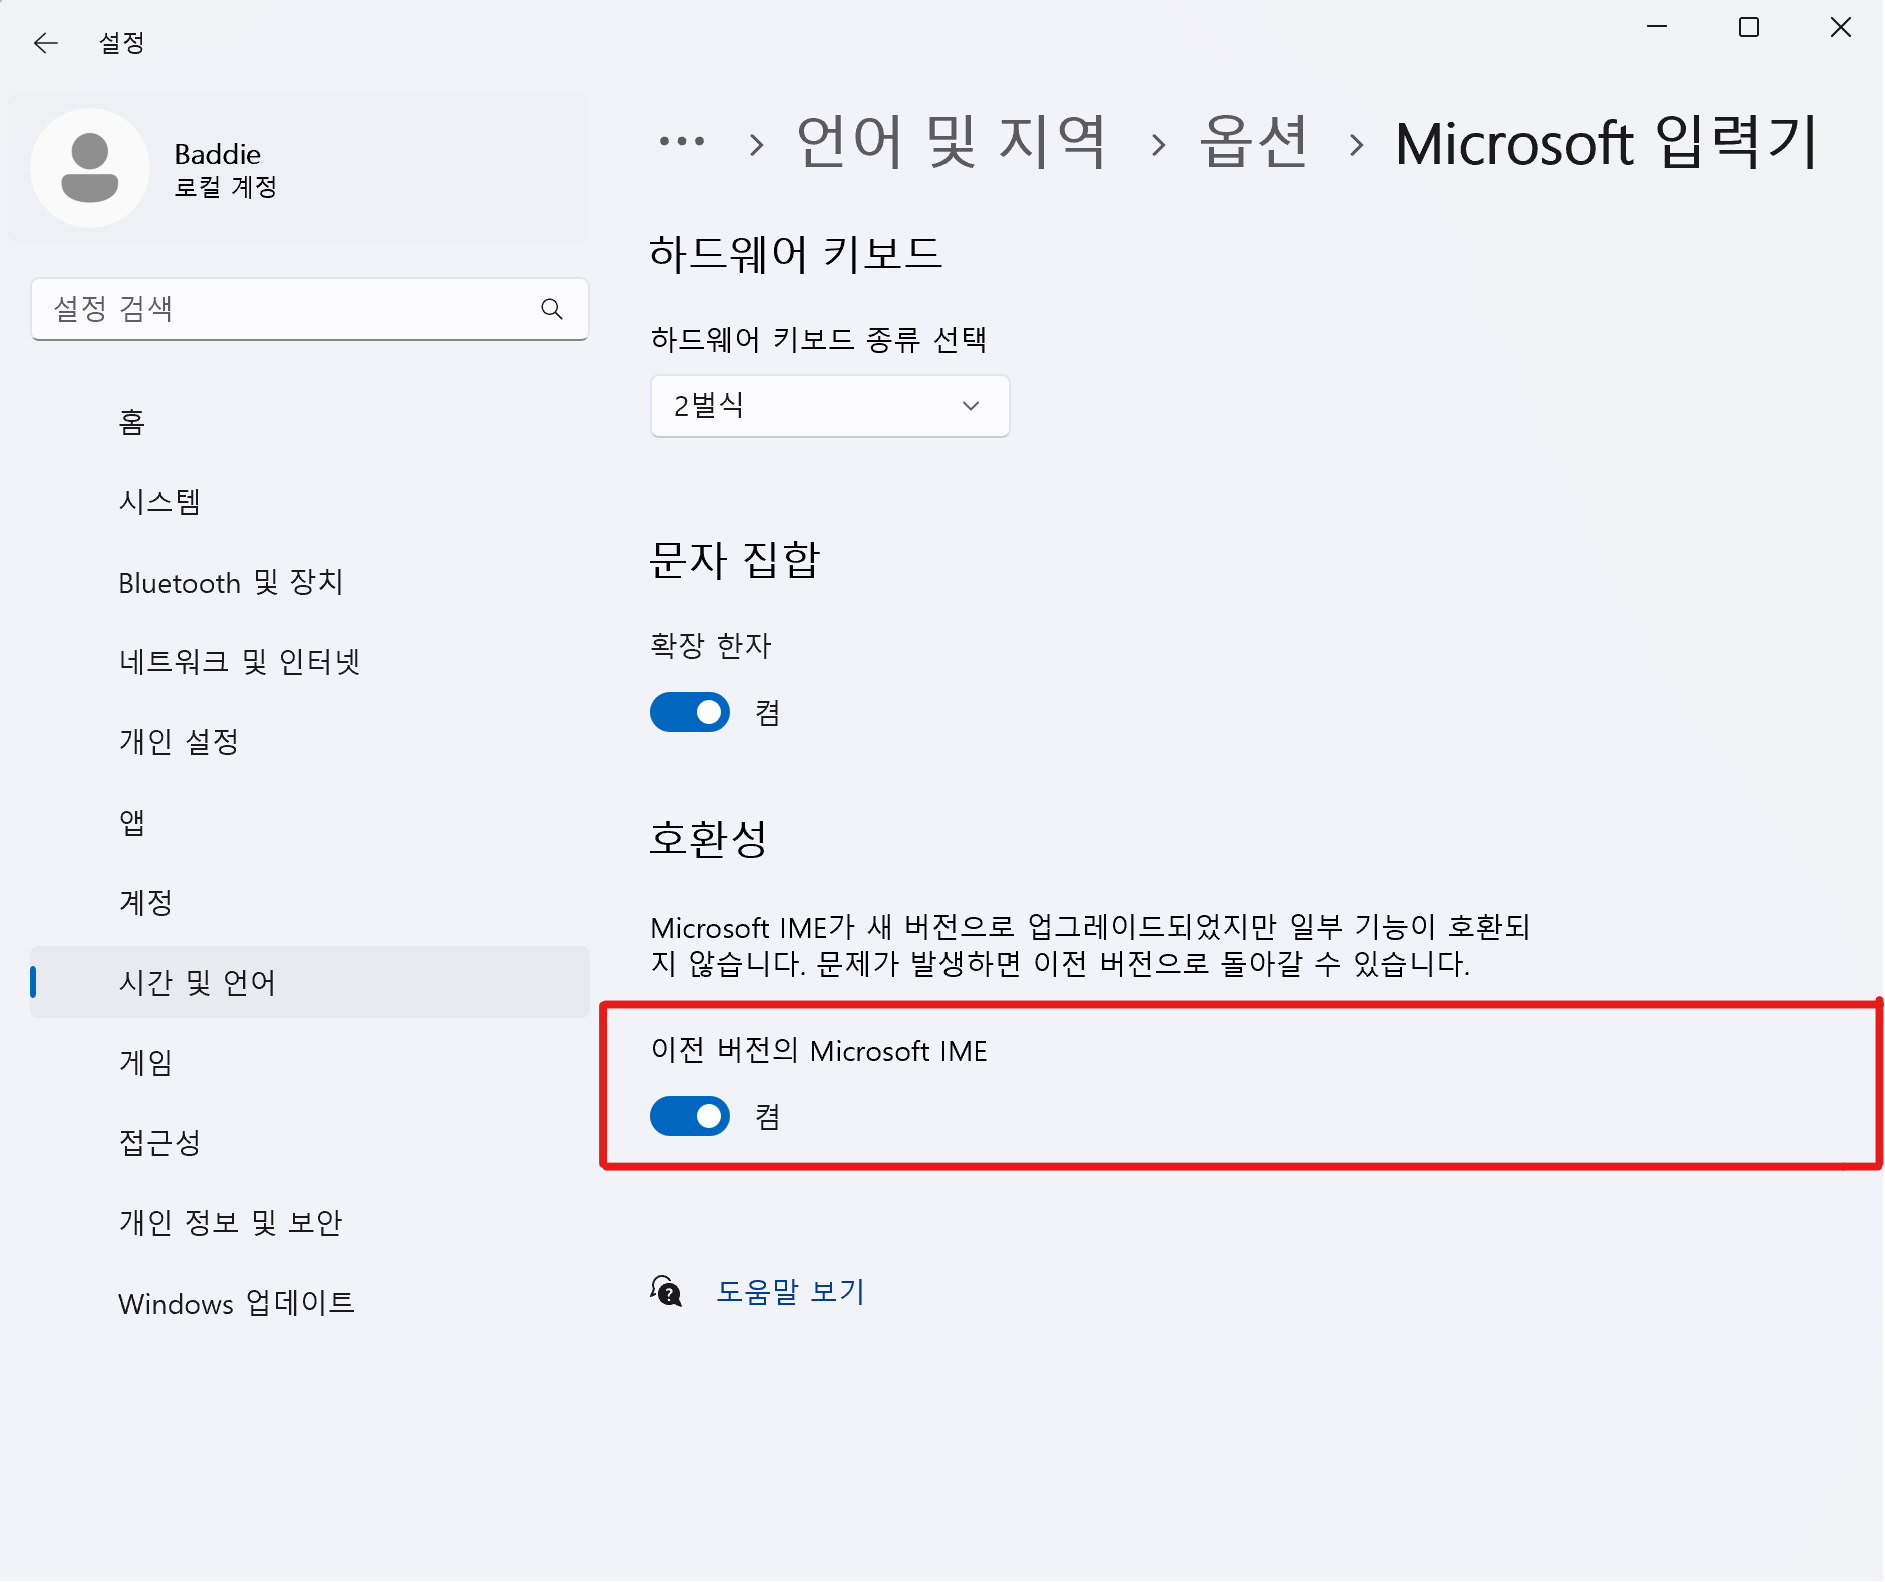Open the 도움말 보기 link

[790, 1291]
